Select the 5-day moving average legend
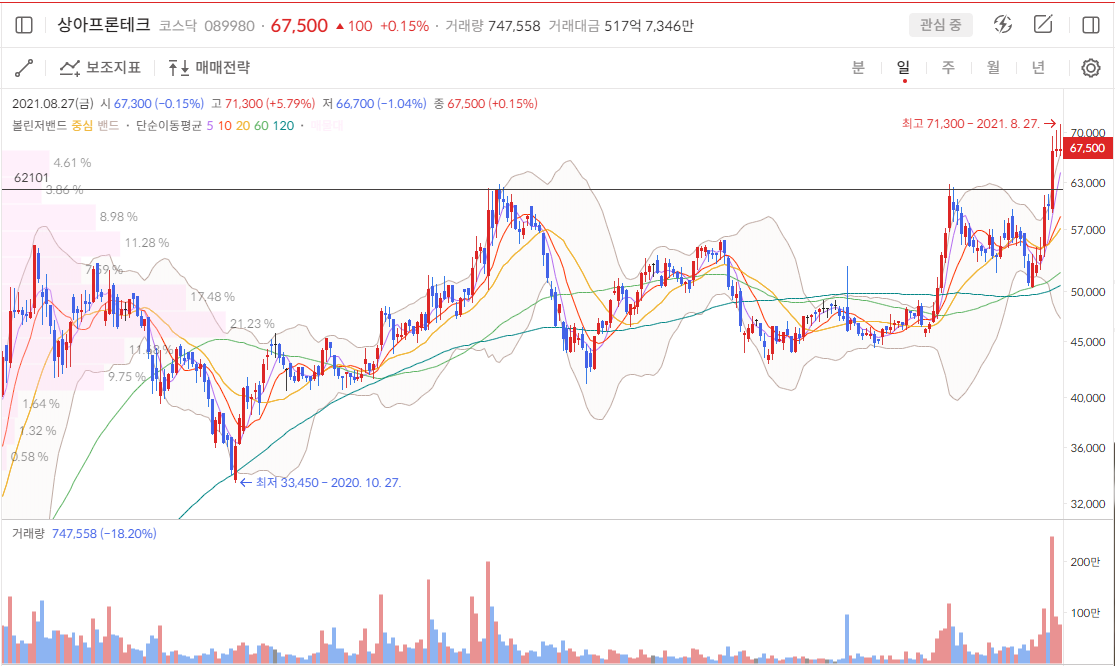The width and height of the screenshot is (1115, 666). pos(210,126)
